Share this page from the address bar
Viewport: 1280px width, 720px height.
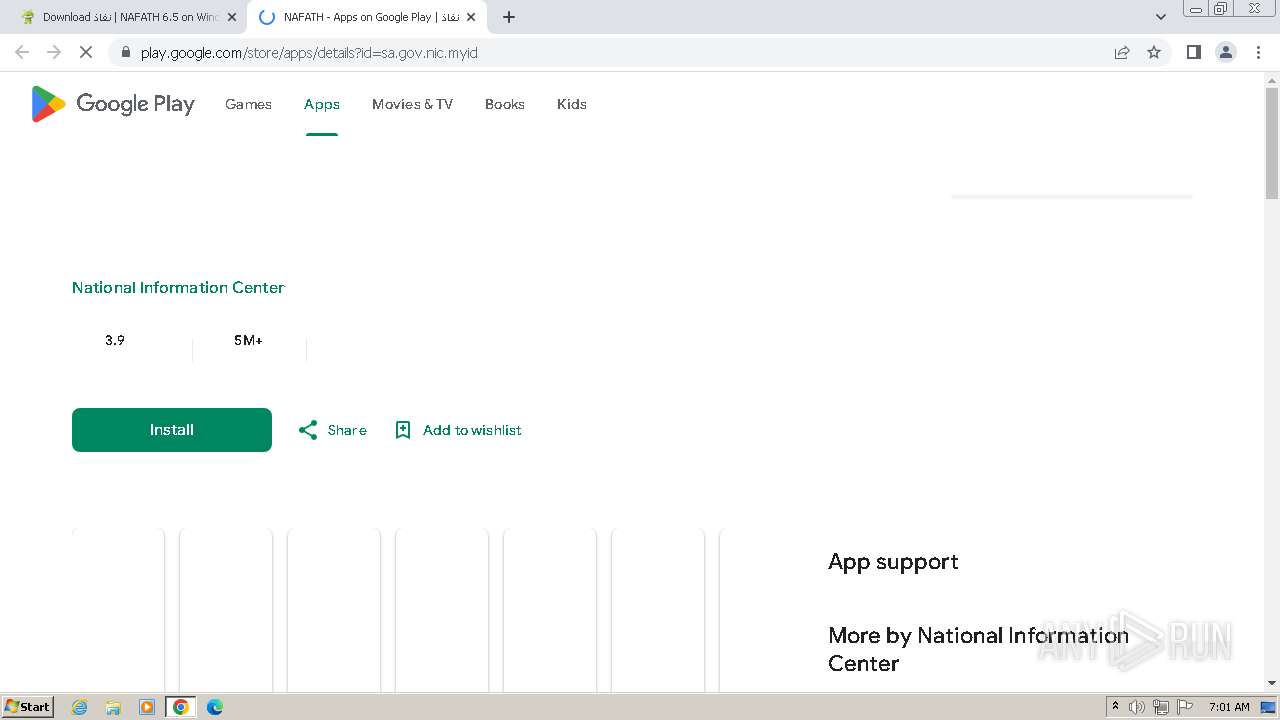coord(1122,52)
